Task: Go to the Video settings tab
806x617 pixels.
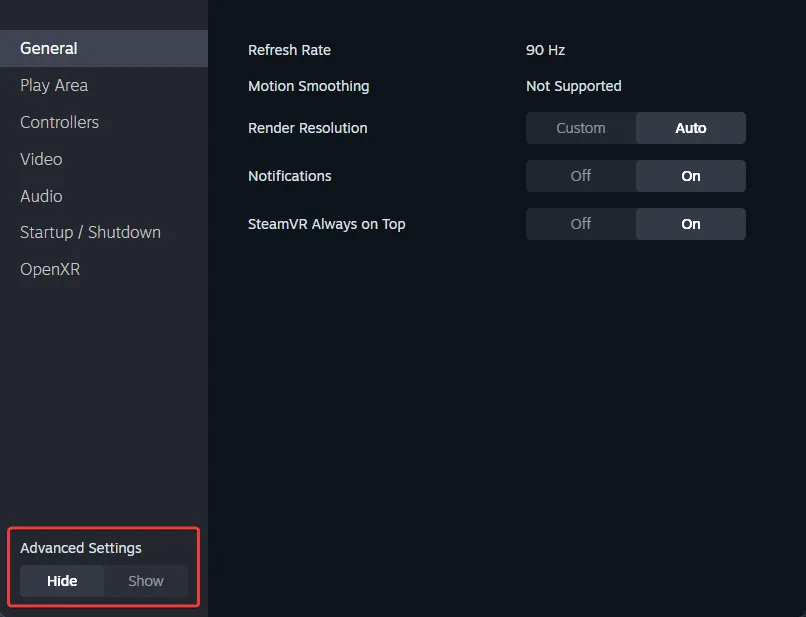Action: point(41,159)
